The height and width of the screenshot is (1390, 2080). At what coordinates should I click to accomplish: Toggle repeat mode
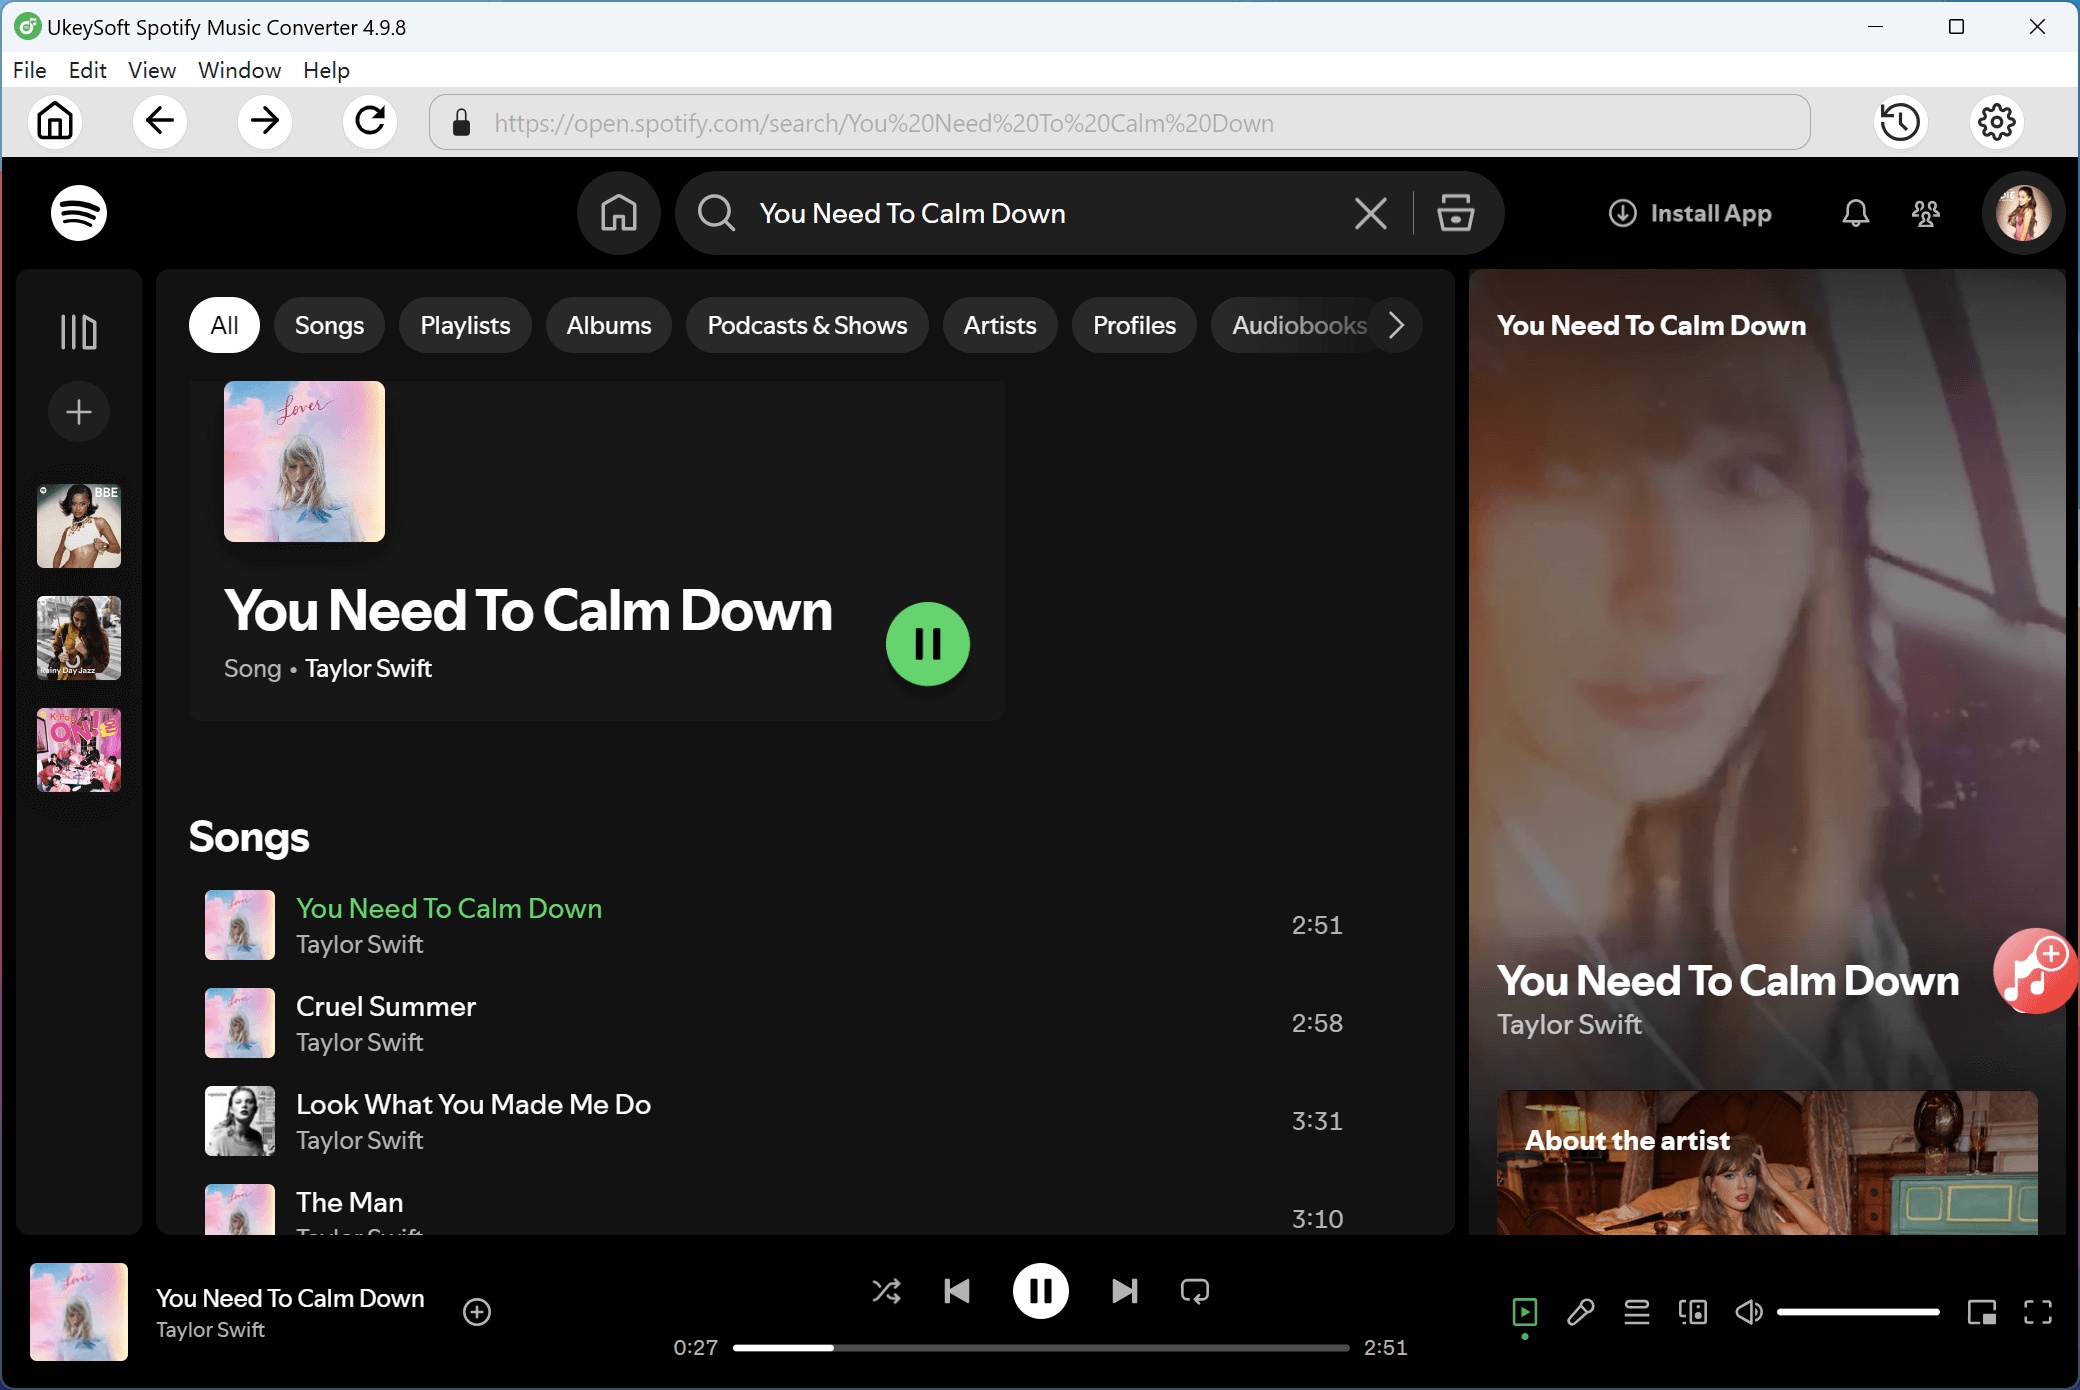click(x=1194, y=1291)
